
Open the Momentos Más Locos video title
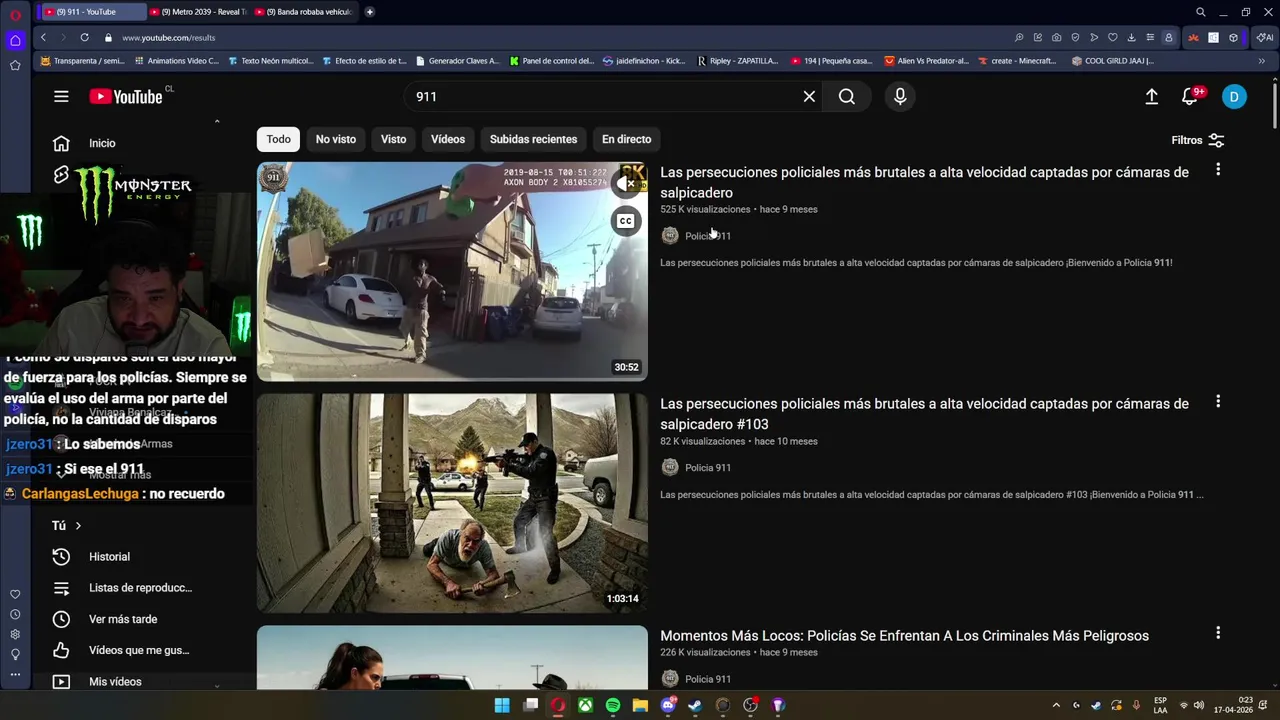(x=904, y=635)
